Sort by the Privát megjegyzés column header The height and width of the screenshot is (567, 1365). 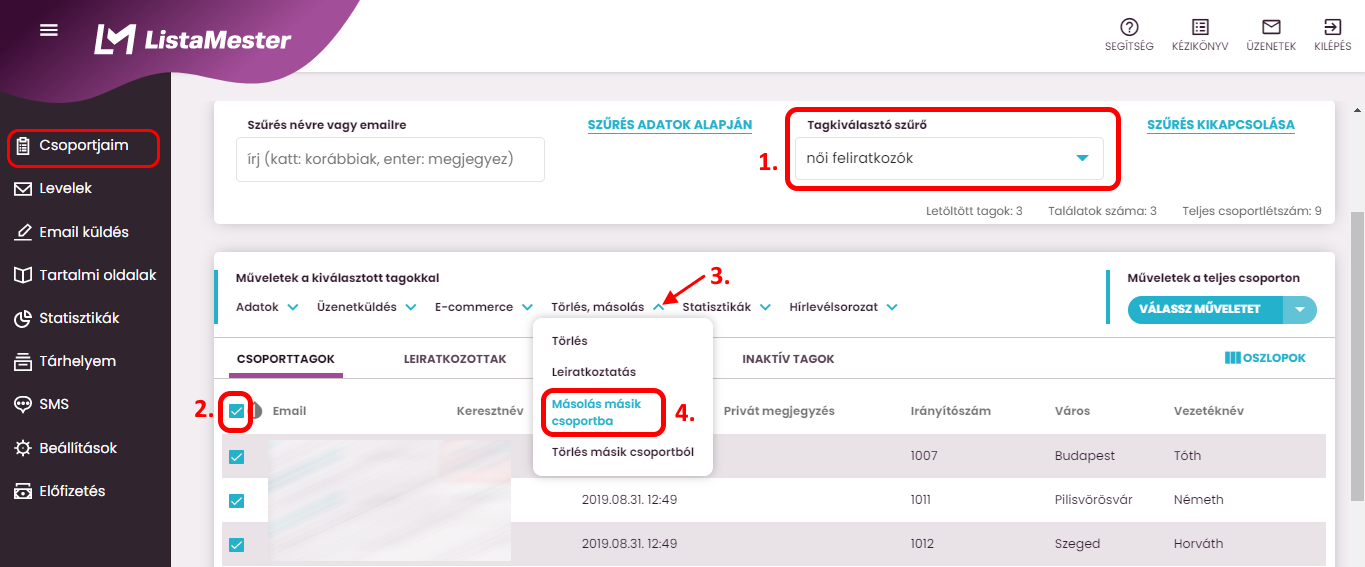779,411
